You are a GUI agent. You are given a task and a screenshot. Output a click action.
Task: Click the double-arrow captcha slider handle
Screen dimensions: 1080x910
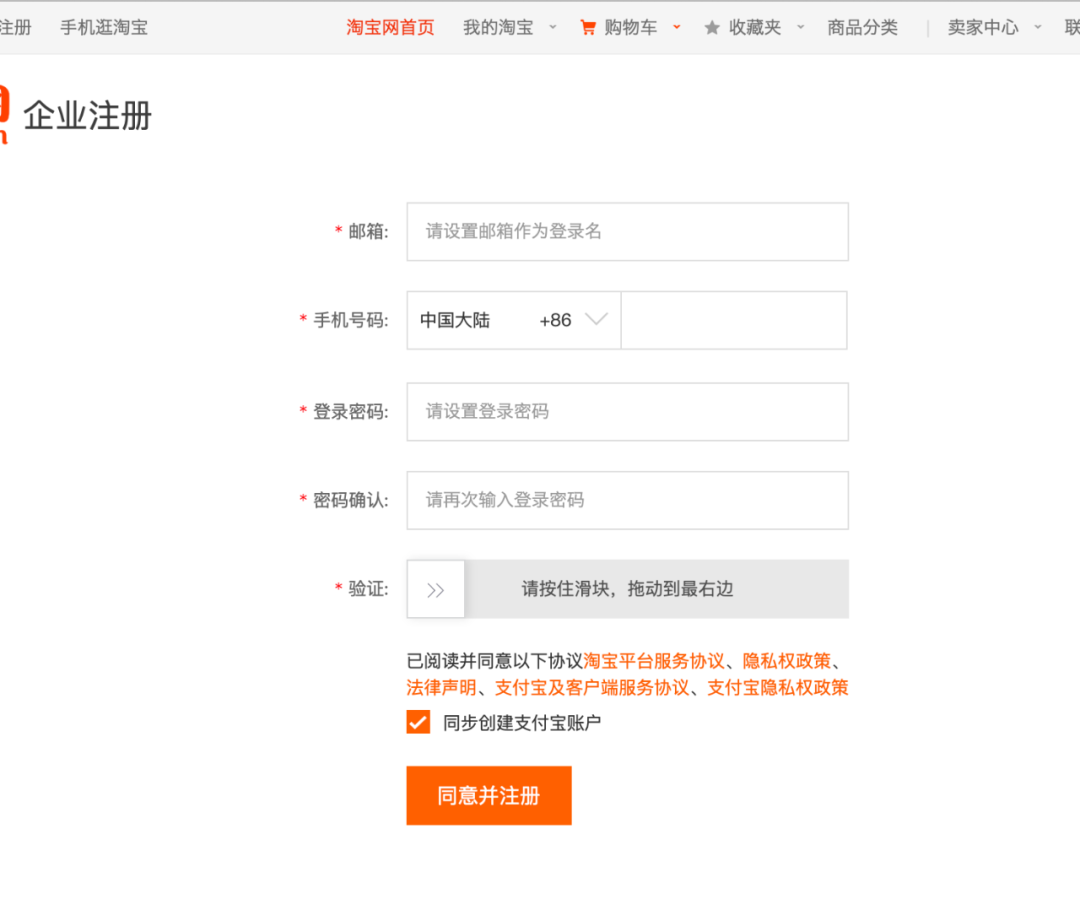point(435,589)
